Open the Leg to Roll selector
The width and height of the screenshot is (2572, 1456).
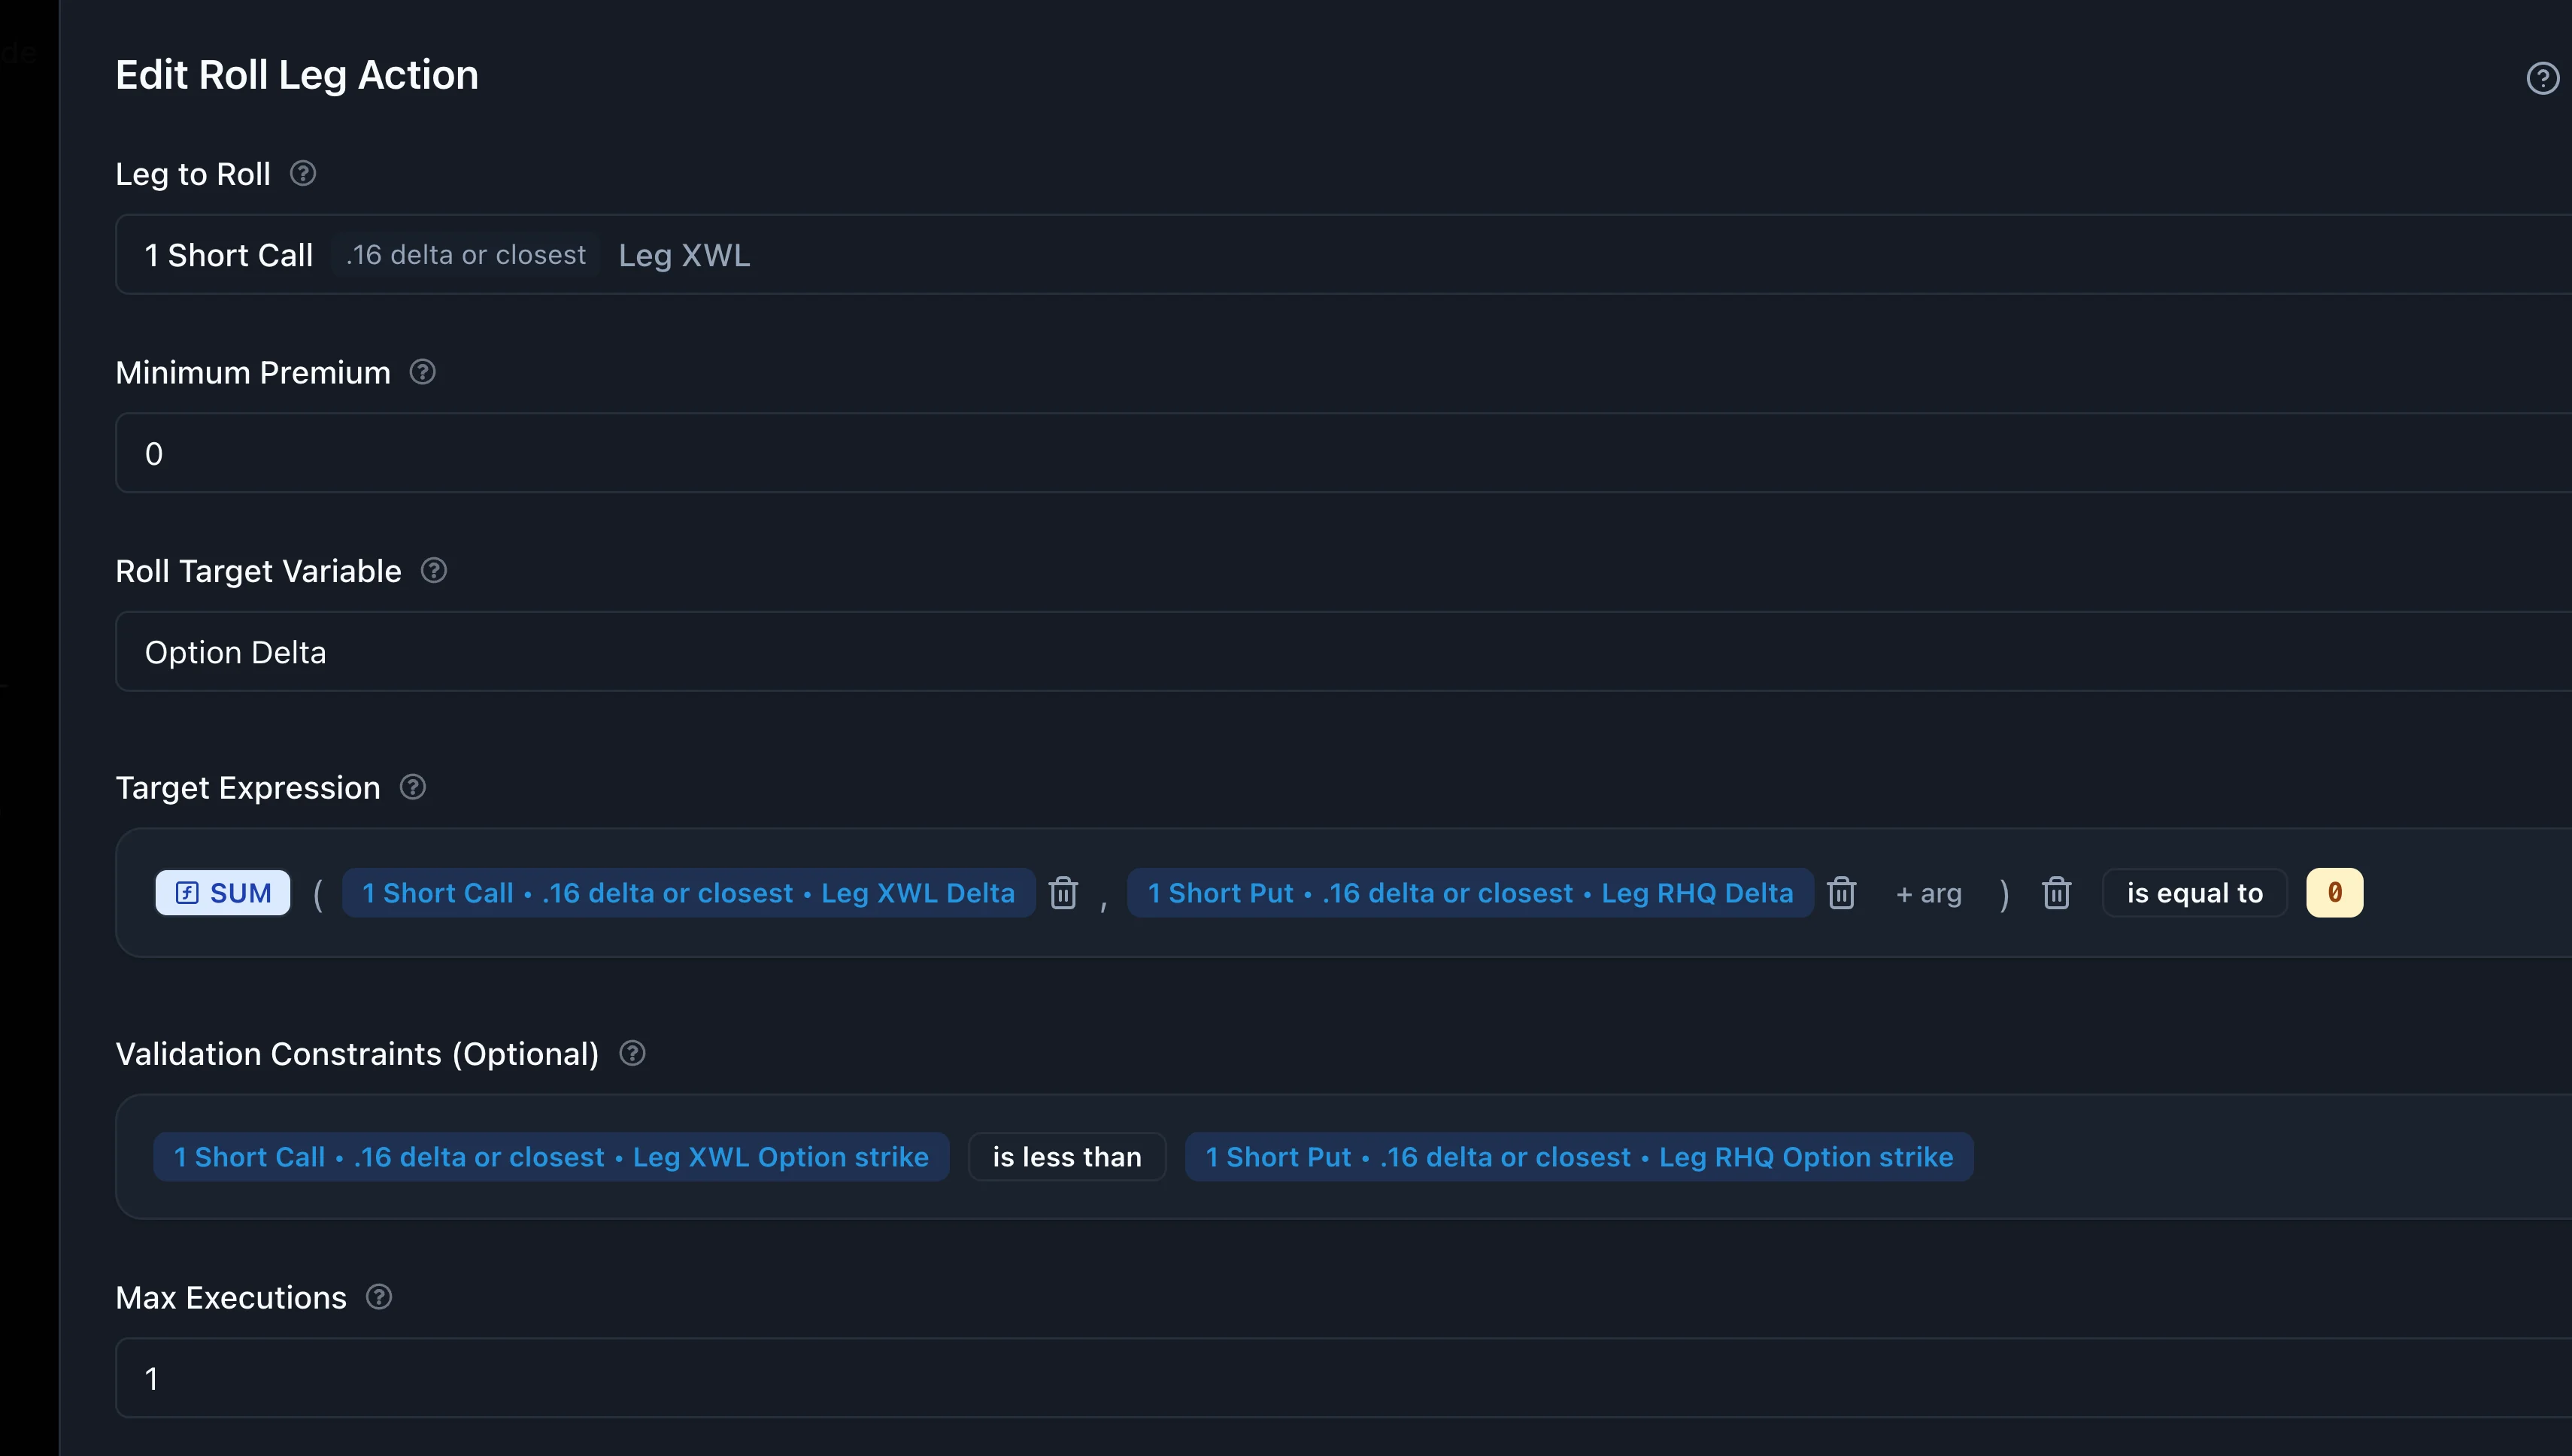click(x=1343, y=254)
